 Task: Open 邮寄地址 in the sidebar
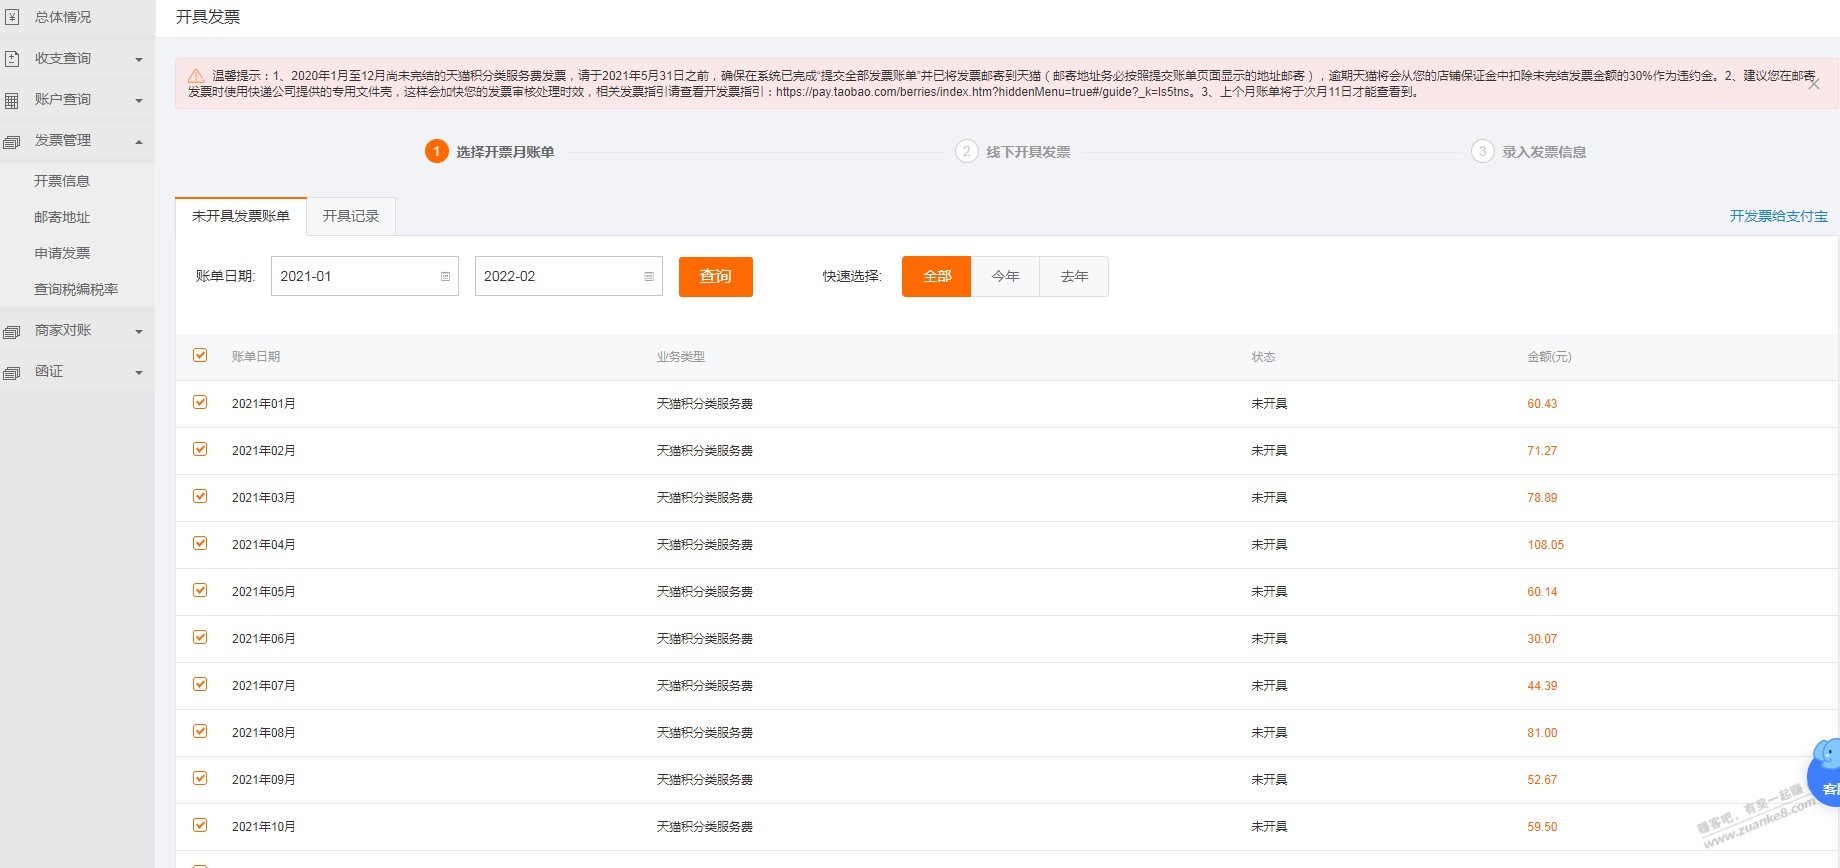[x=62, y=217]
